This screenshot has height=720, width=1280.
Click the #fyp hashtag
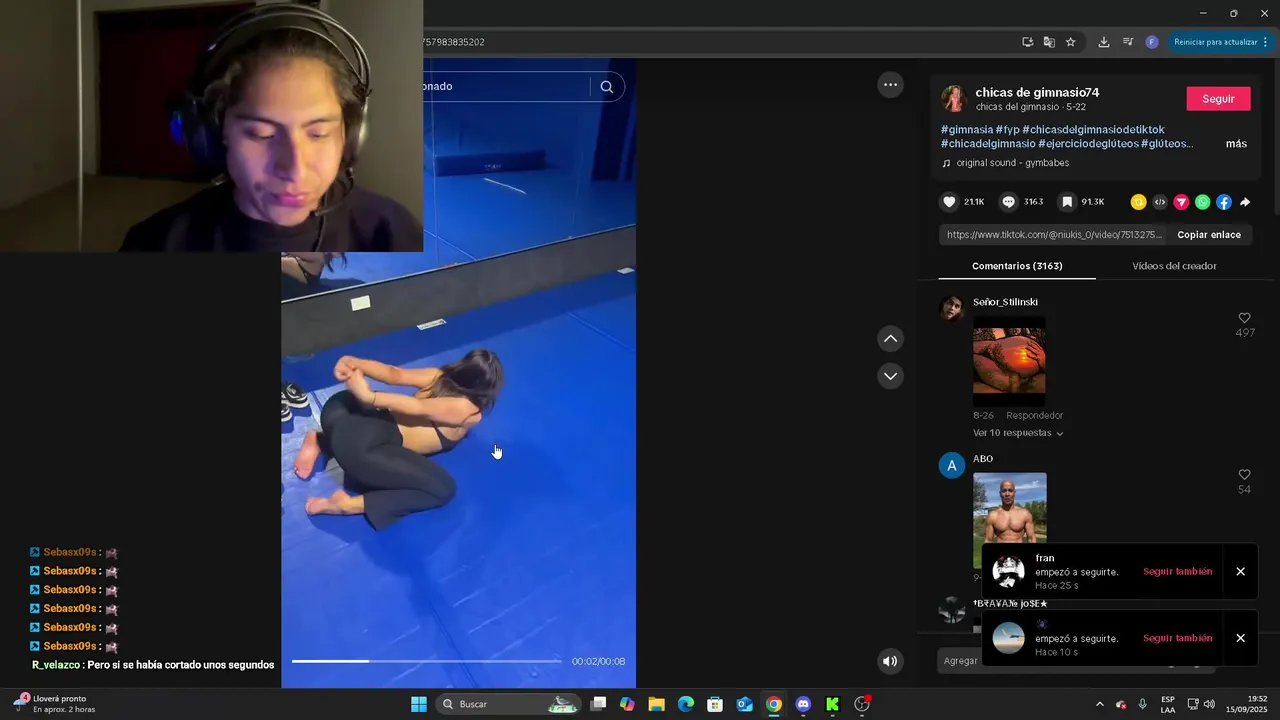1007,130
